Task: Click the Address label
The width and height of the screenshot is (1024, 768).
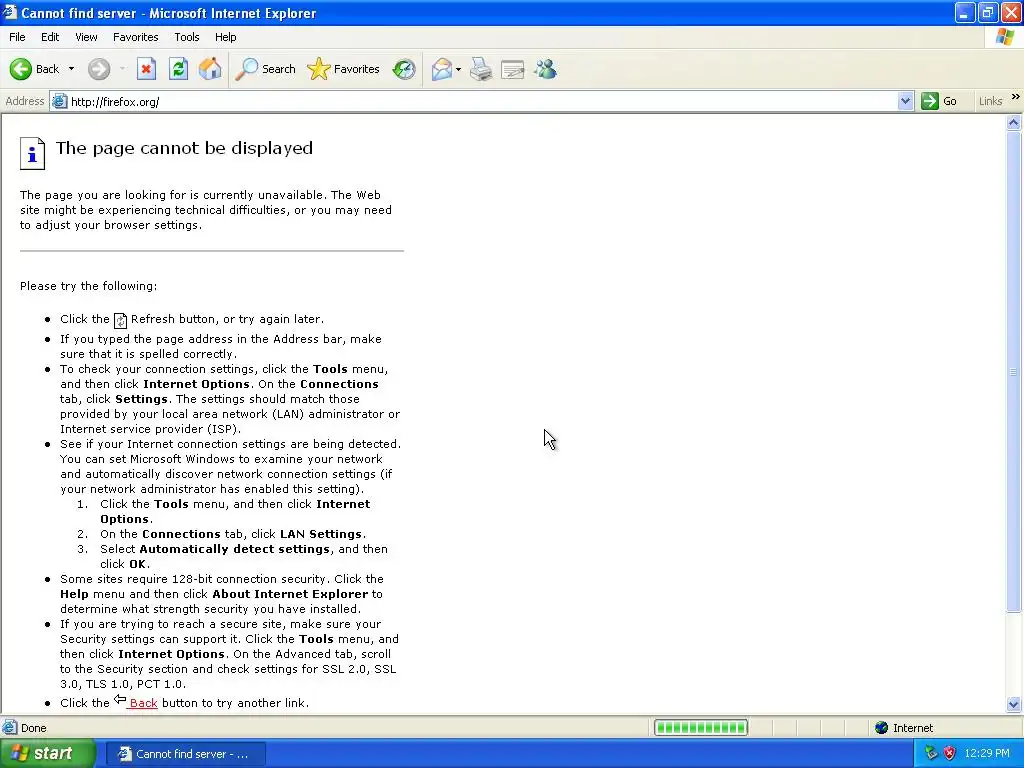Action: pyautogui.click(x=24, y=101)
